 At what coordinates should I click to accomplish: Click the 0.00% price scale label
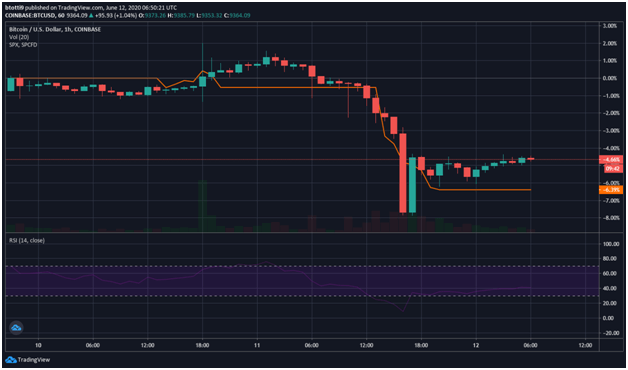point(610,78)
